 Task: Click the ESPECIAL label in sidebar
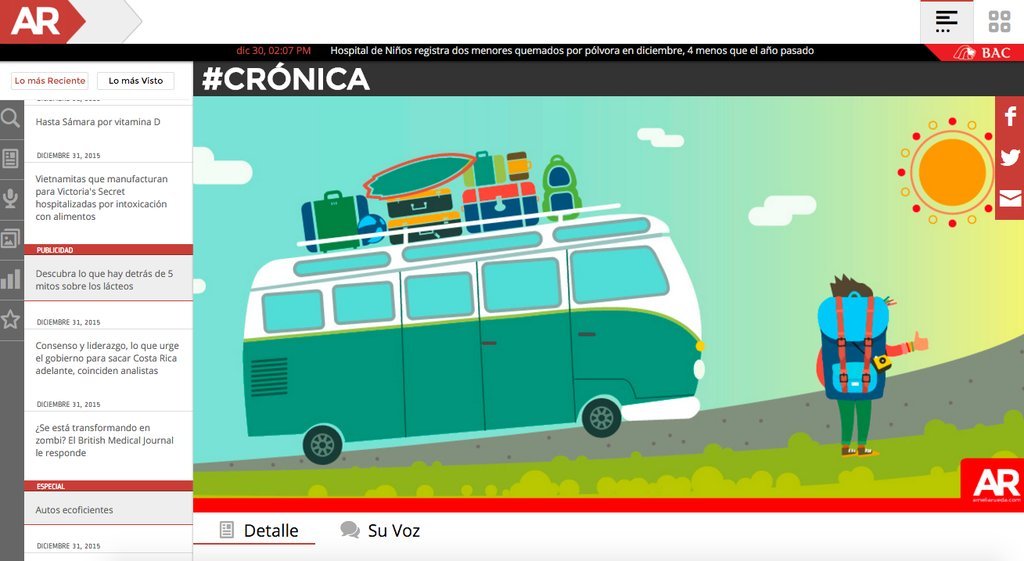coord(51,487)
